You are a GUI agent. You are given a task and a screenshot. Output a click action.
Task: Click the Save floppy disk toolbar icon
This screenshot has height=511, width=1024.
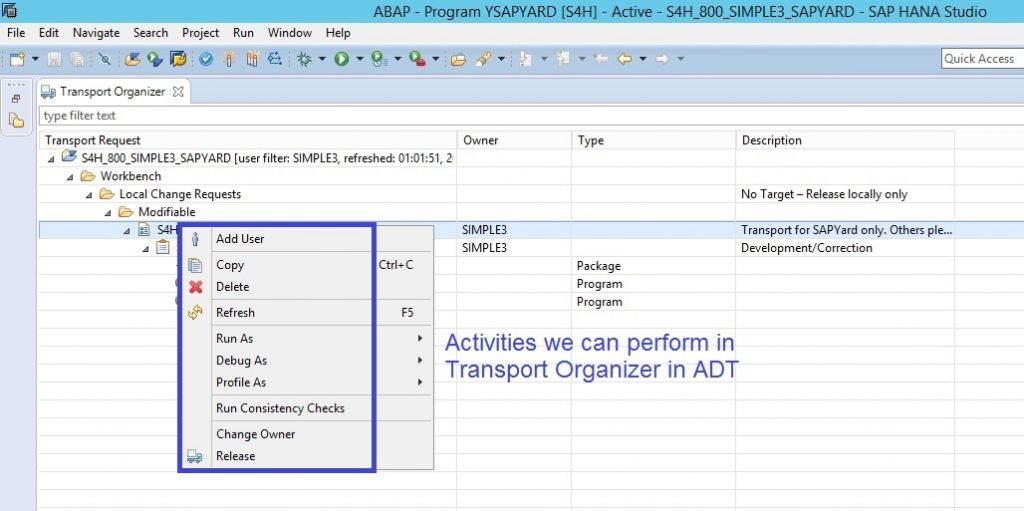pyautogui.click(x=54, y=59)
